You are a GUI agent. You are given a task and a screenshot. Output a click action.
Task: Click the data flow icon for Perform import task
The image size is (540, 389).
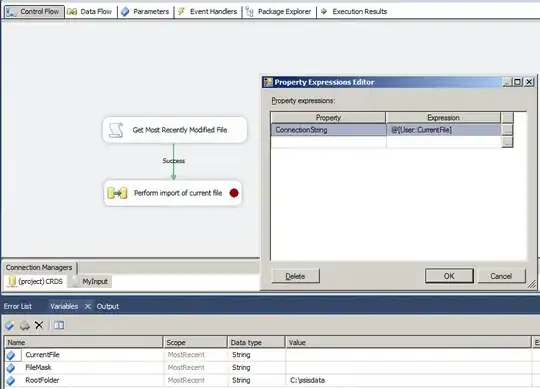tap(117, 193)
